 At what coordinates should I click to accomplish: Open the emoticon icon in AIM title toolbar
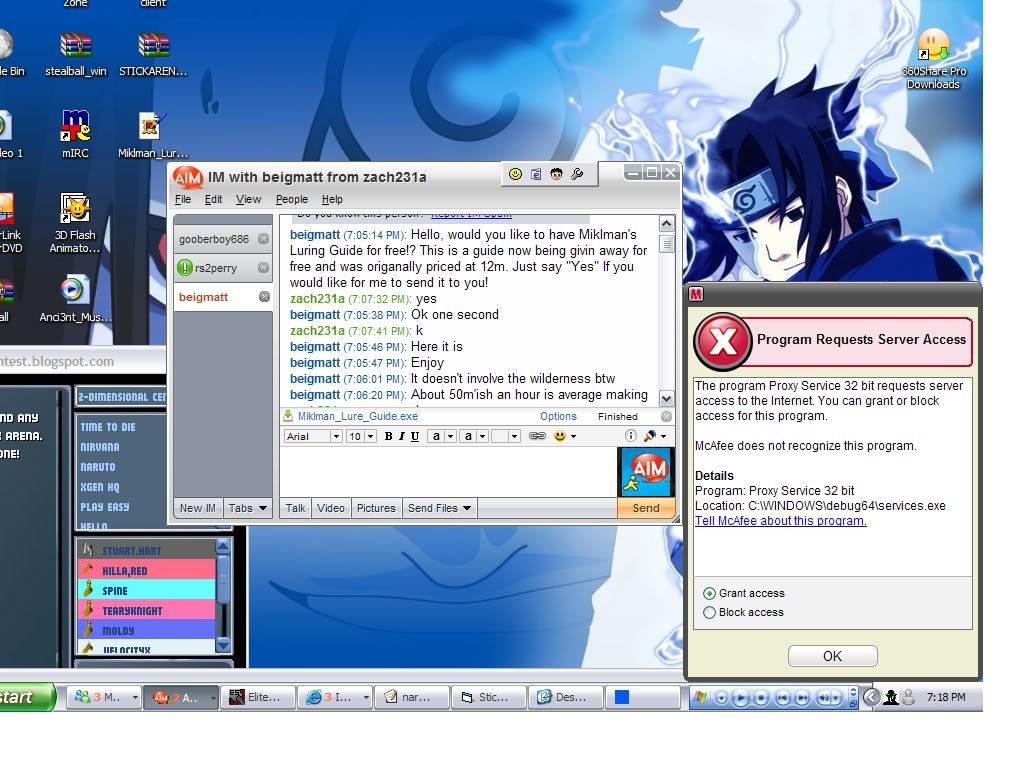(x=515, y=174)
